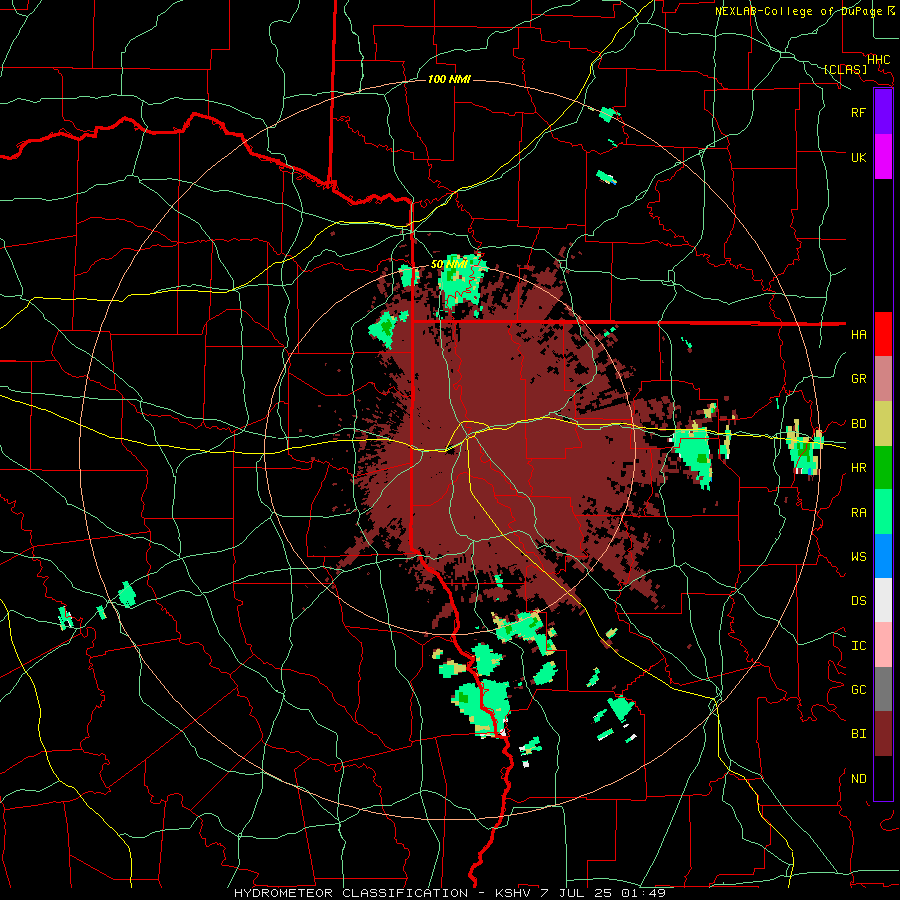The width and height of the screenshot is (900, 900).
Task: Click the magenta UK legend color swatch
Action: 883,157
